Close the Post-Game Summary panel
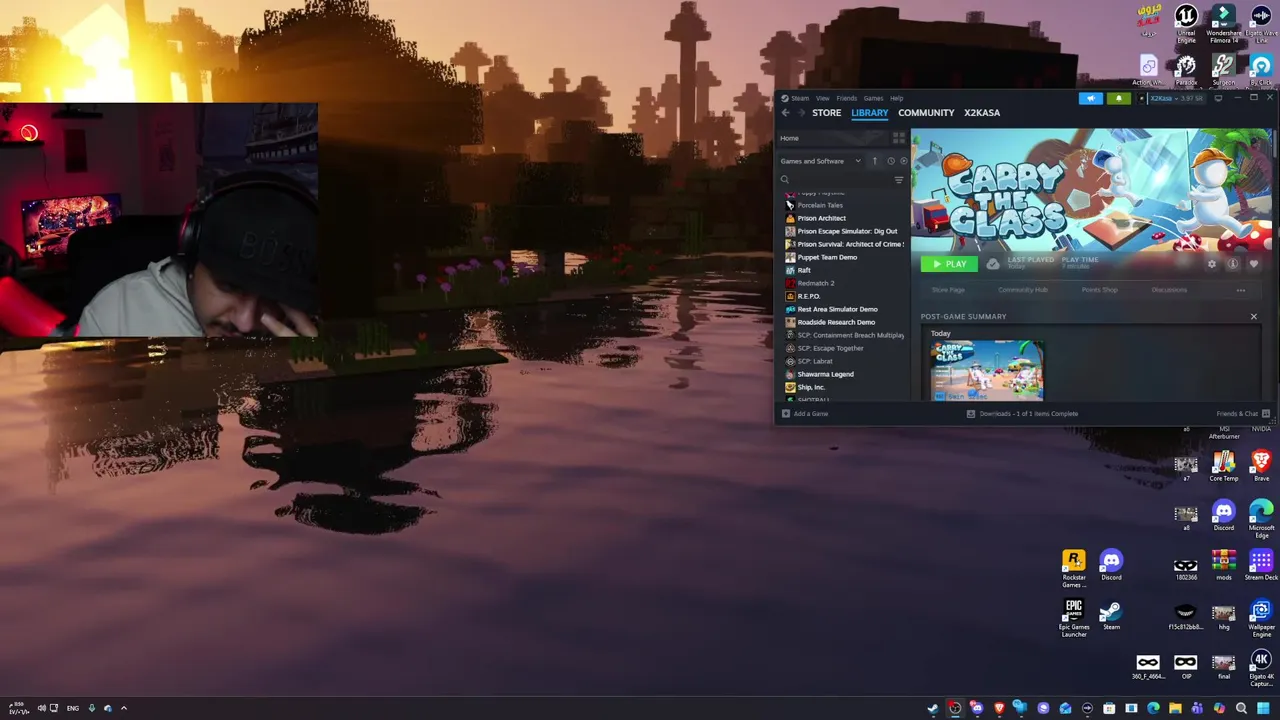The height and width of the screenshot is (720, 1280). (x=1253, y=317)
